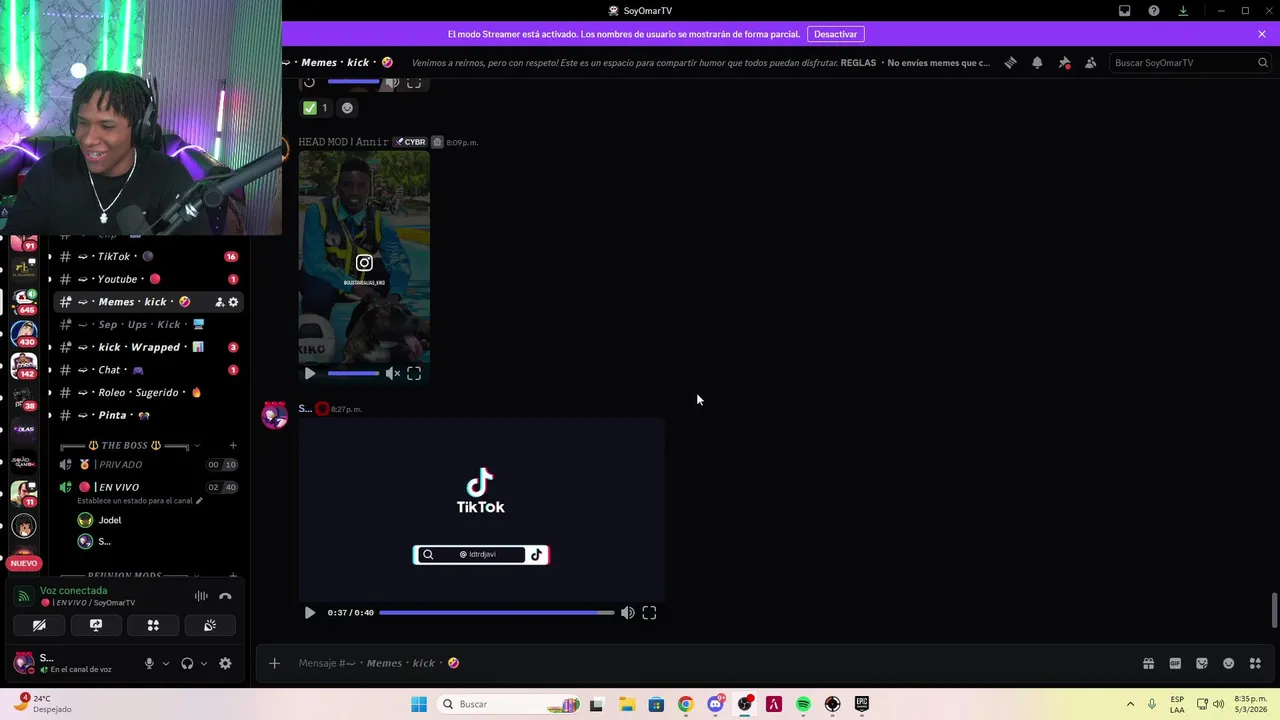The height and width of the screenshot is (720, 1280).
Task: Open Spotify from the taskbar
Action: tap(803, 704)
